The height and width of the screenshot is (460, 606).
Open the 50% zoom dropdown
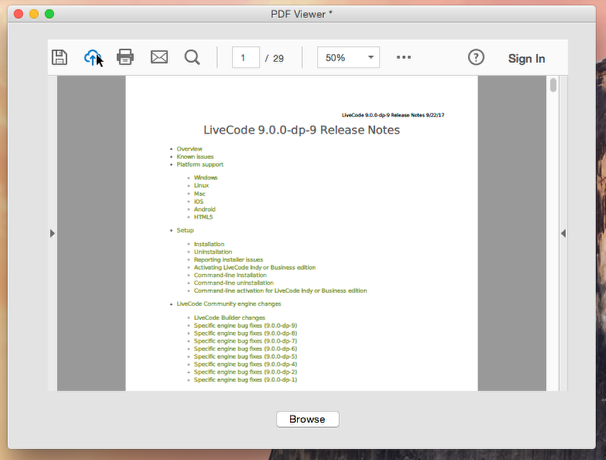[x=348, y=57]
